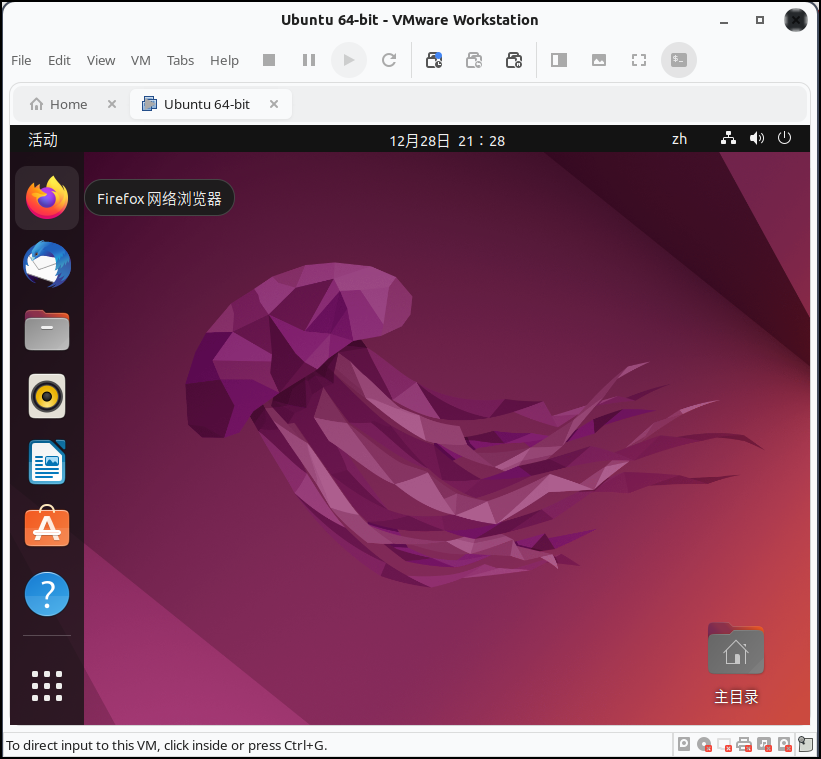Open Ubuntu Software store
The image size is (821, 759).
pyautogui.click(x=47, y=527)
